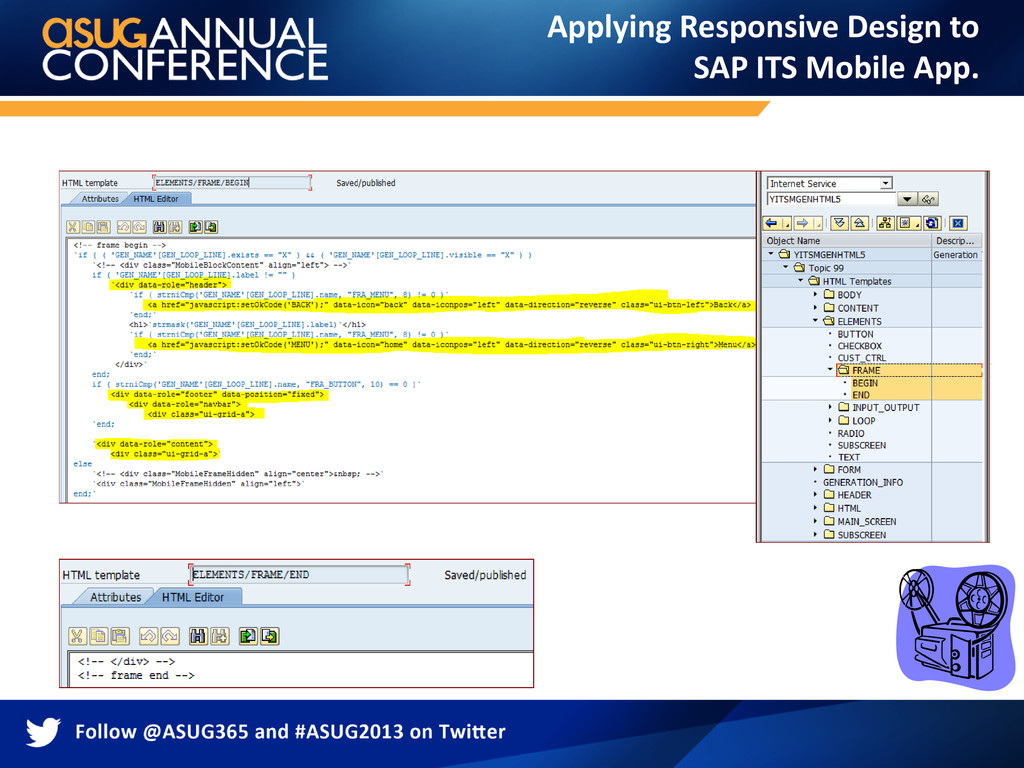1024x768 pixels.
Task: Click Expand all nodes icon in navigator
Action: click(840, 223)
